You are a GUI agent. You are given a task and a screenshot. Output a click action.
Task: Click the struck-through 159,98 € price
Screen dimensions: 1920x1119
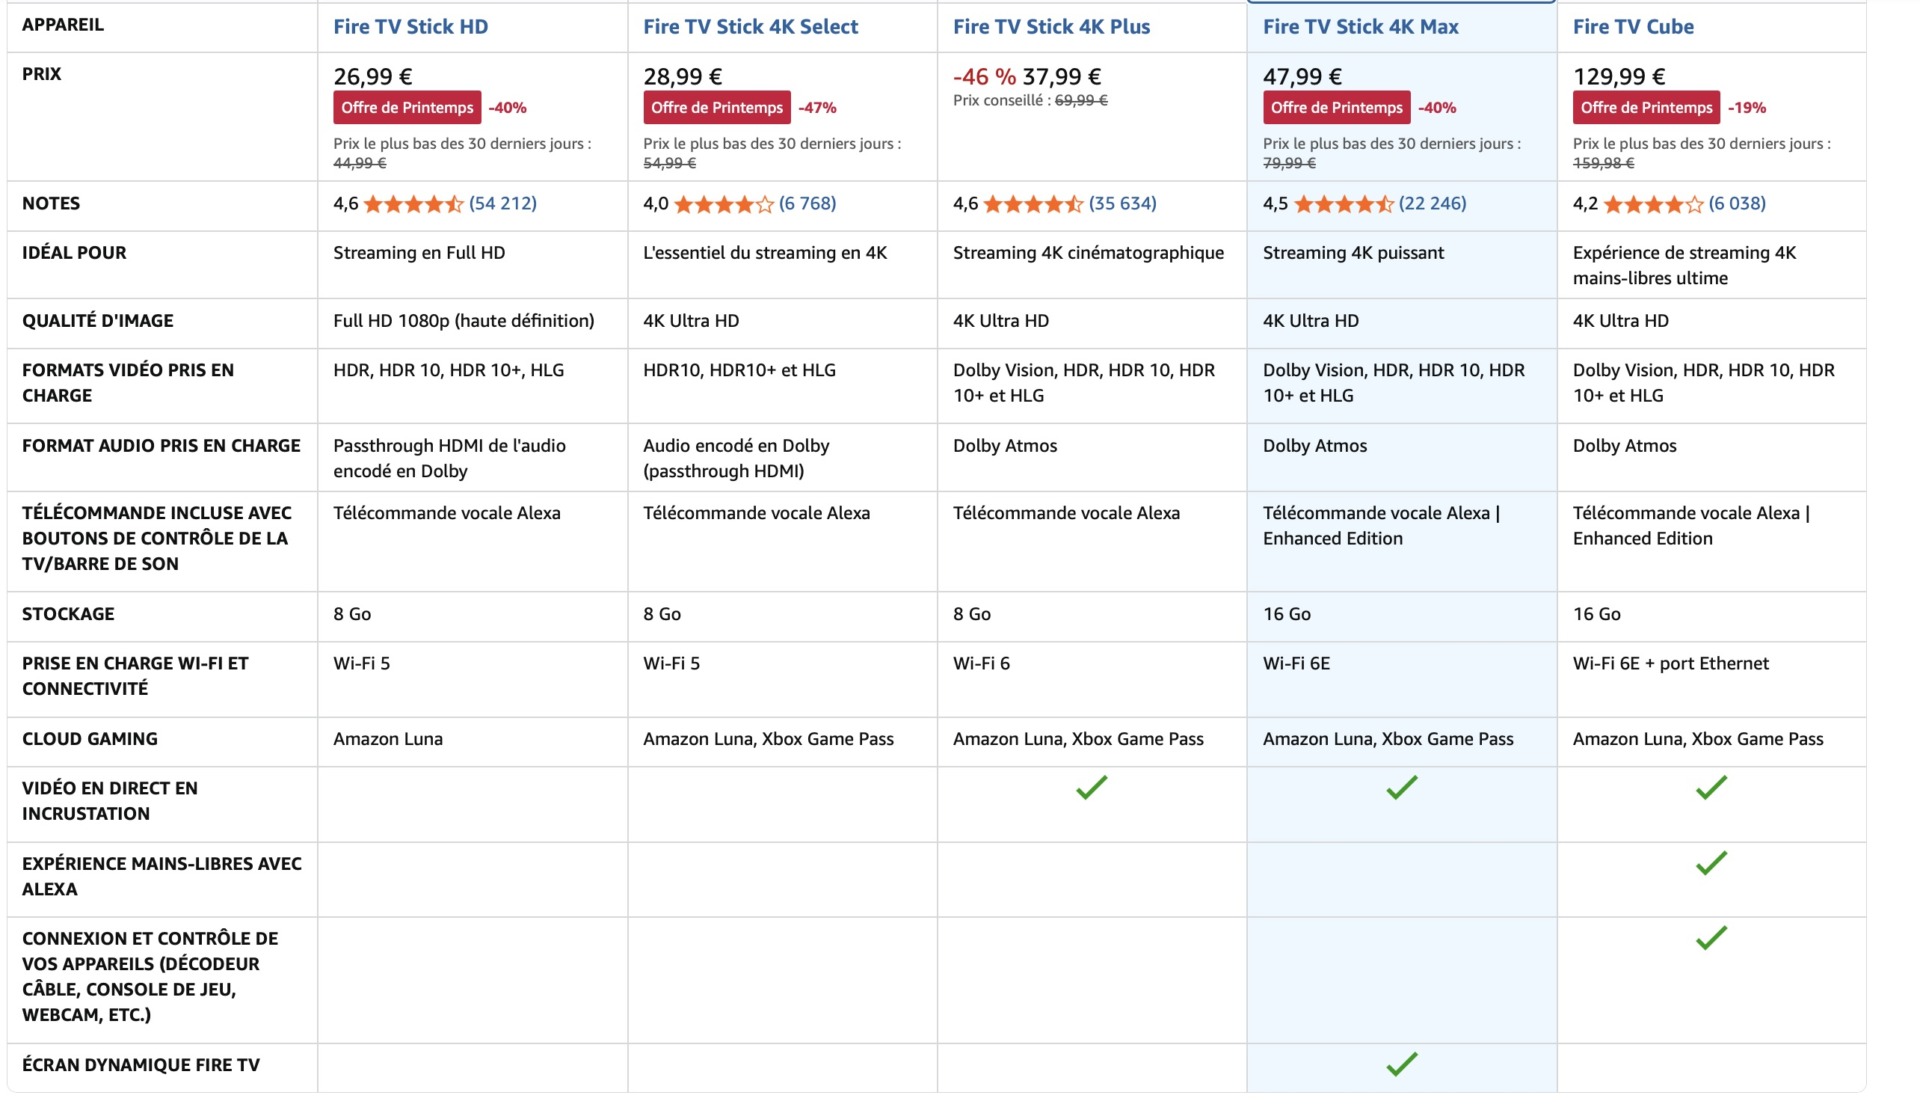click(1604, 164)
